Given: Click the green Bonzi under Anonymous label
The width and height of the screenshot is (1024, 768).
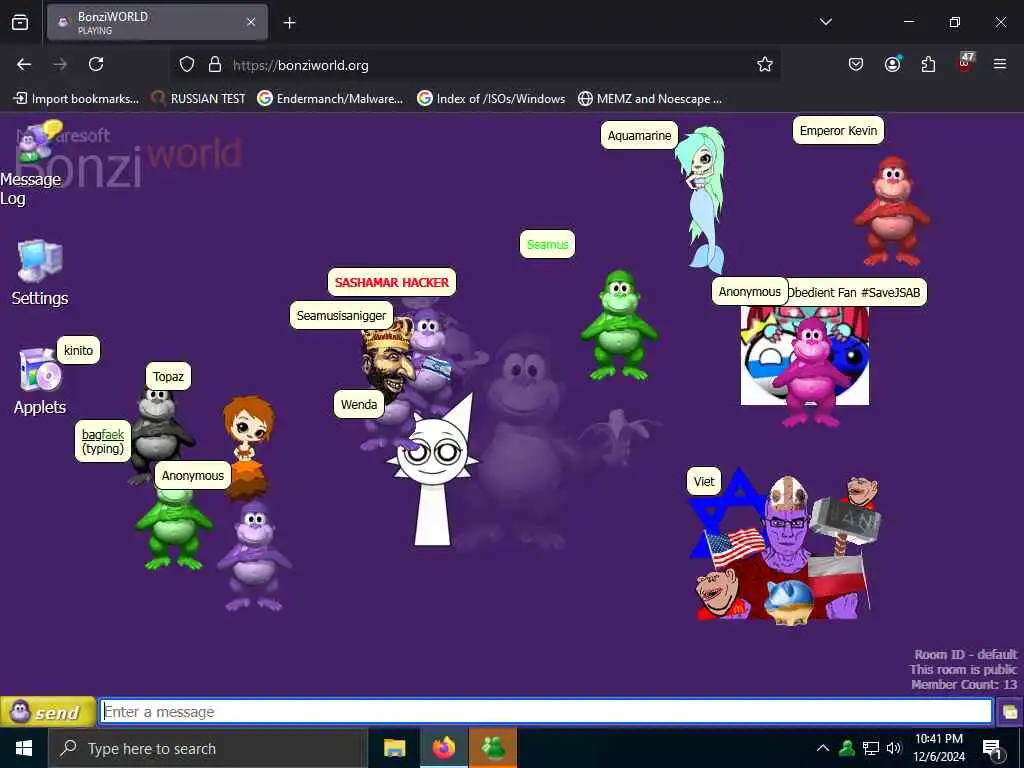Looking at the screenshot, I should (173, 528).
